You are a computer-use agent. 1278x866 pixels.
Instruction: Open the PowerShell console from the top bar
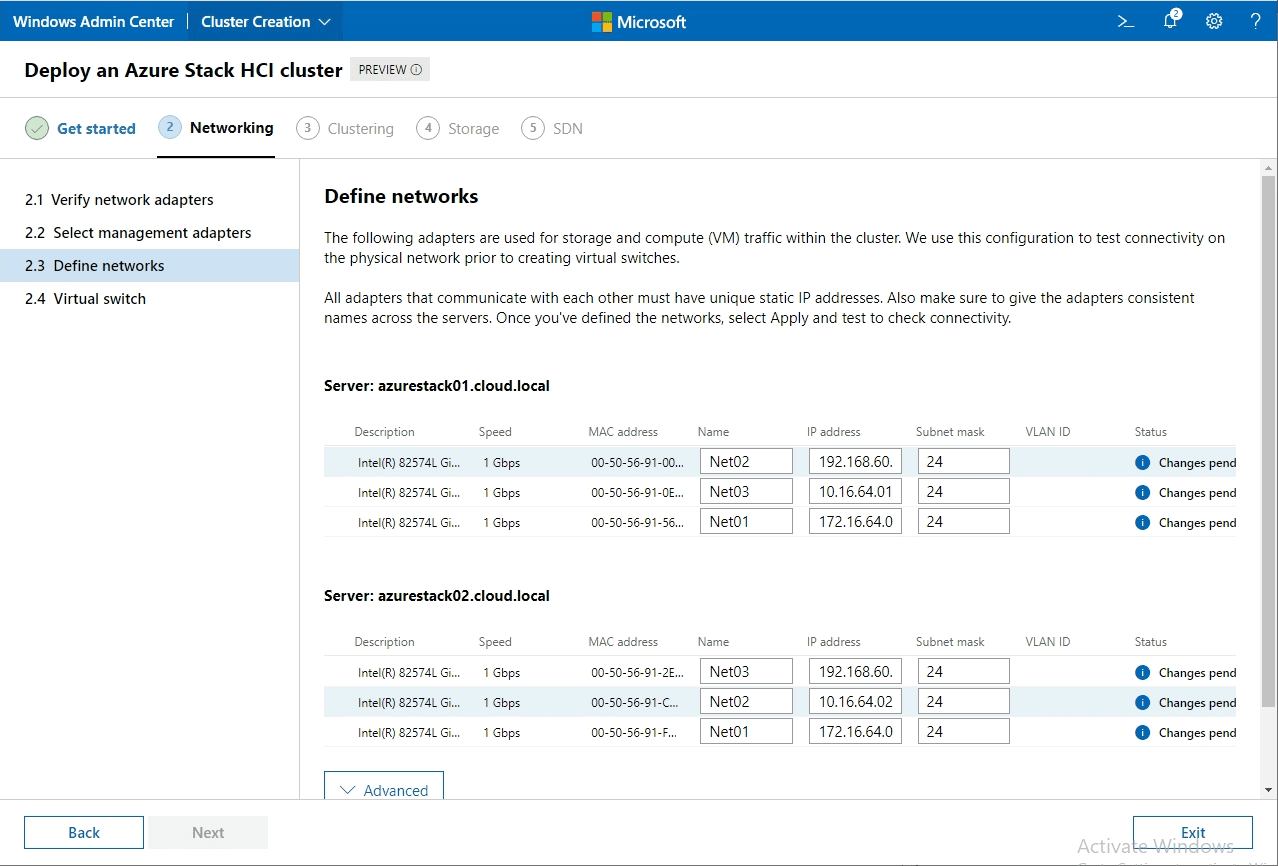point(1125,20)
